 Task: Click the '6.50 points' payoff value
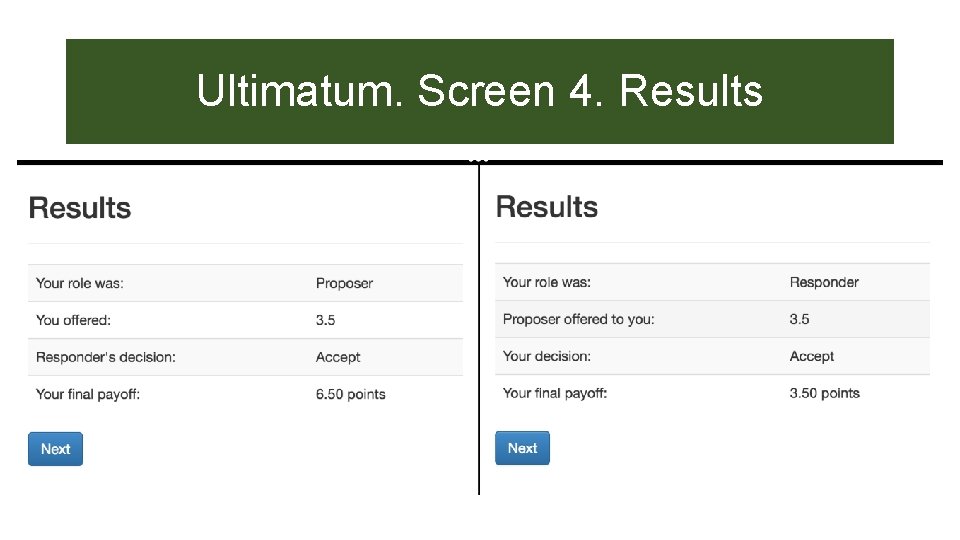[350, 394]
